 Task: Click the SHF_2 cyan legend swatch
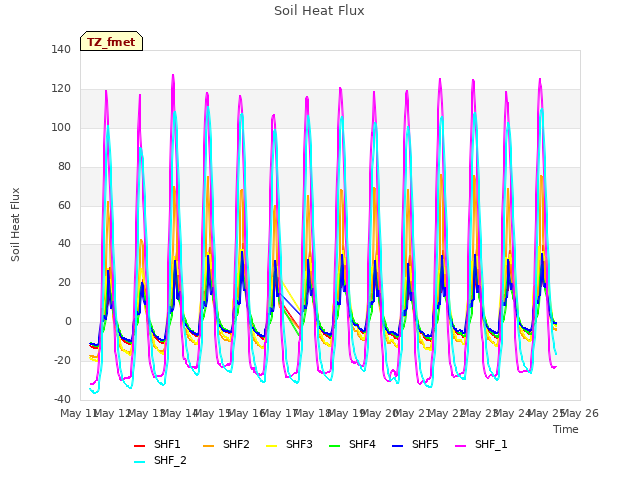pos(140,462)
